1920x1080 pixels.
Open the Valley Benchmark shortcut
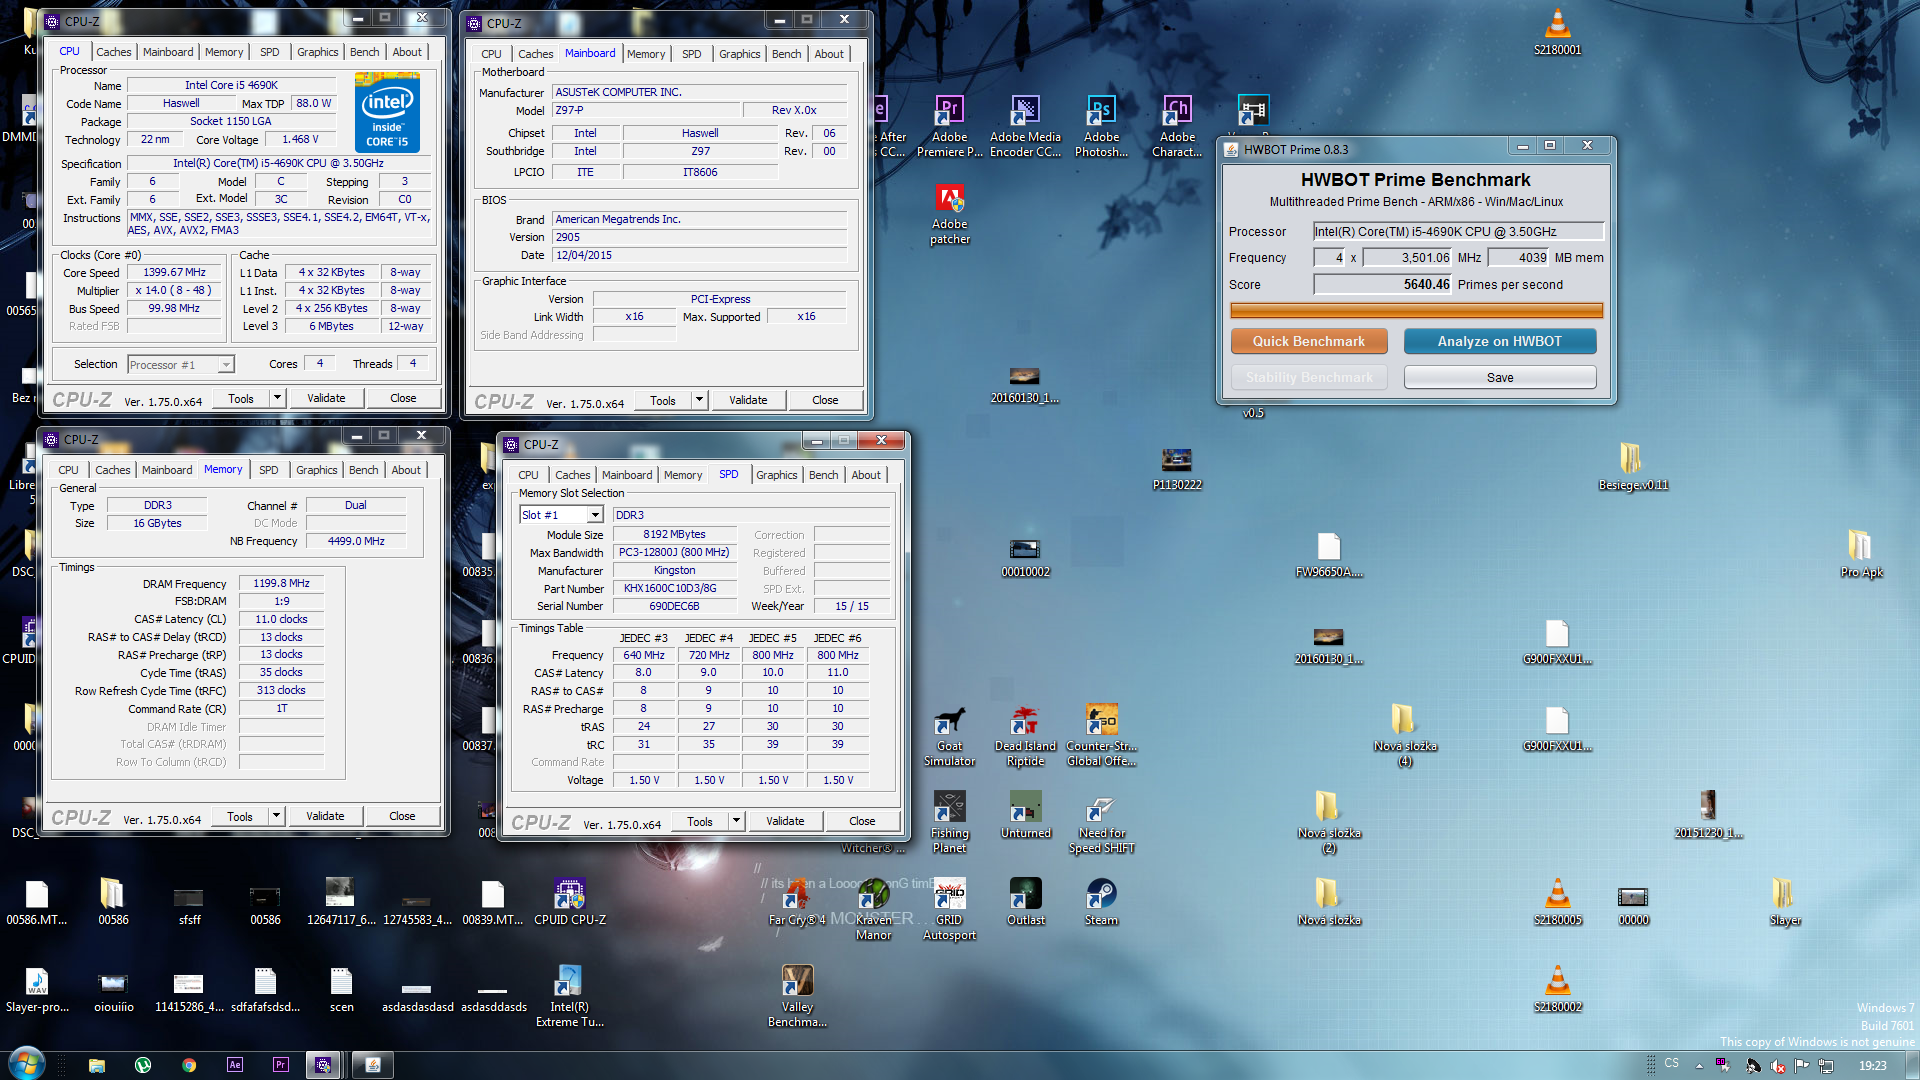797,997
